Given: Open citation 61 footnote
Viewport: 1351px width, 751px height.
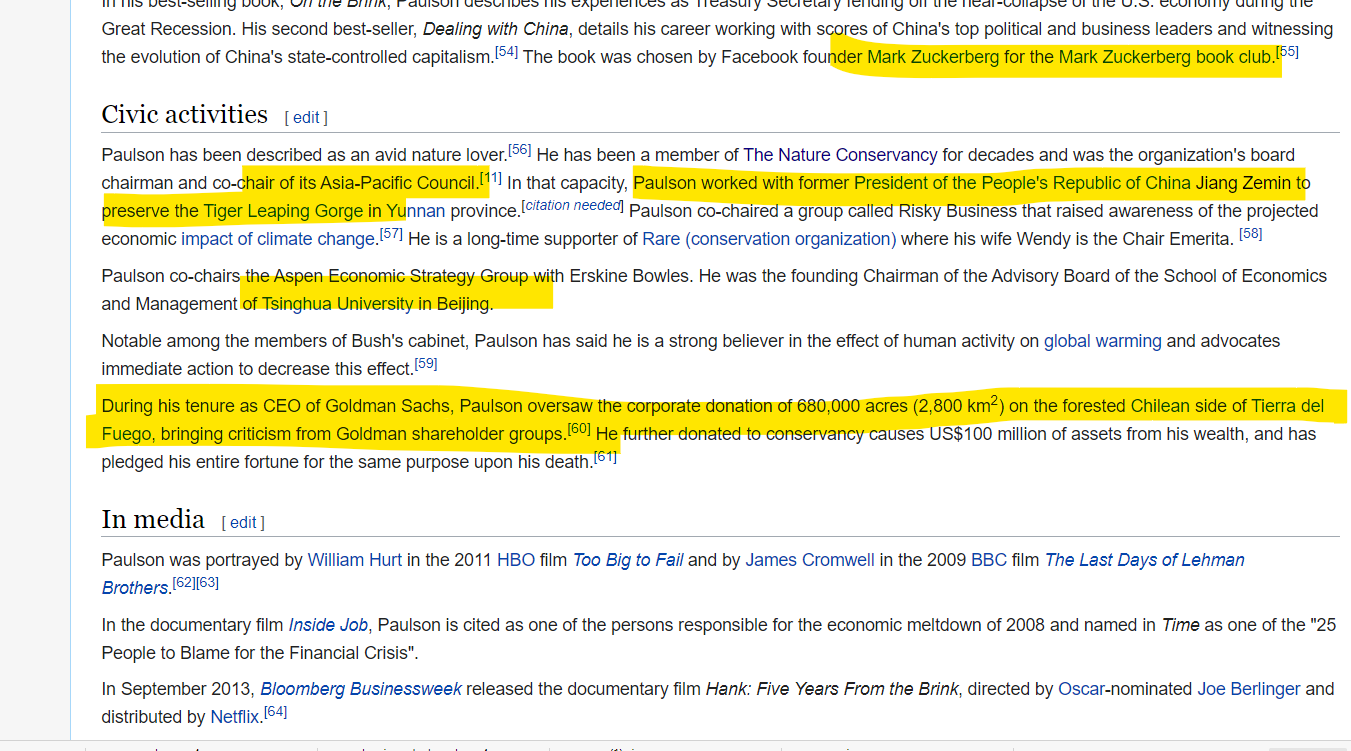Looking at the screenshot, I should coord(605,456).
